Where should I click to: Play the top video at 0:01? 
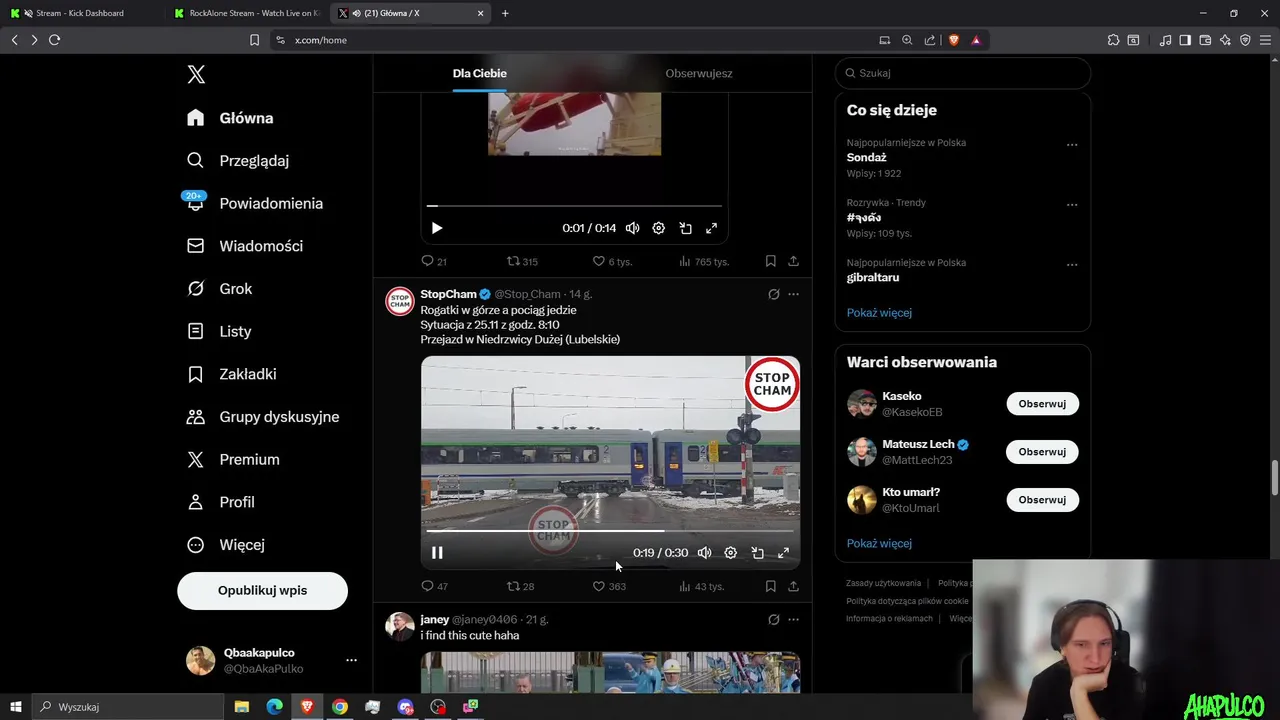pos(437,228)
